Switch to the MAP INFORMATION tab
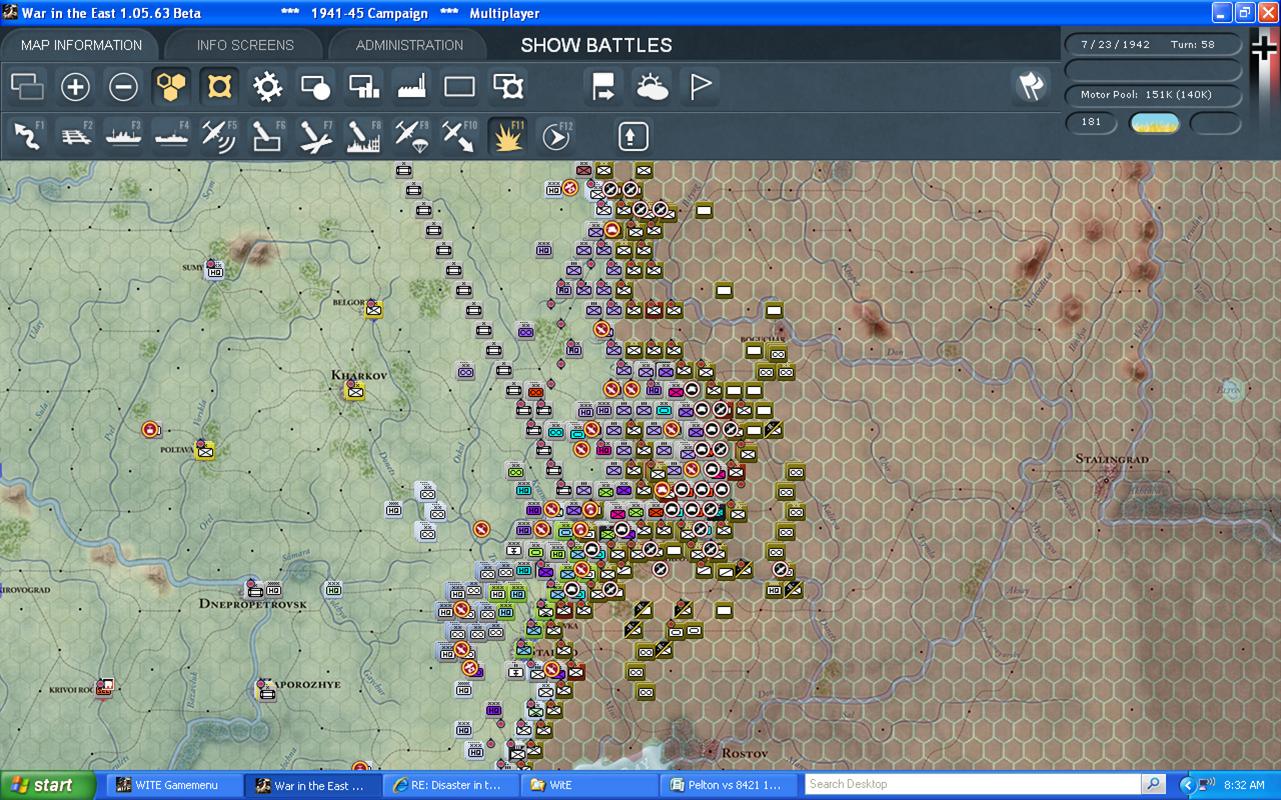 click(81, 45)
